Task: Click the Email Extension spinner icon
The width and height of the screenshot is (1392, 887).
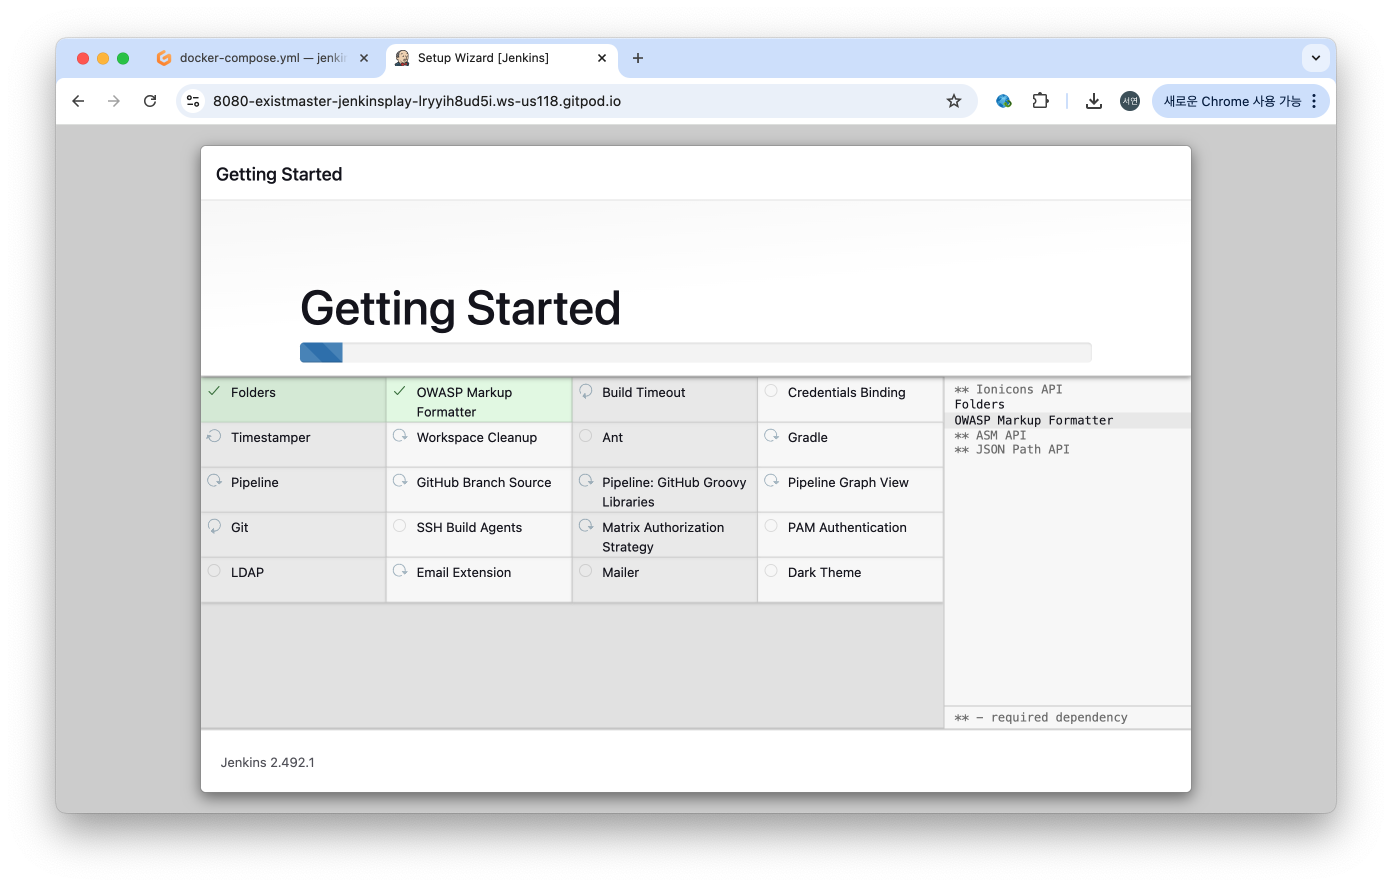Action: tap(400, 571)
